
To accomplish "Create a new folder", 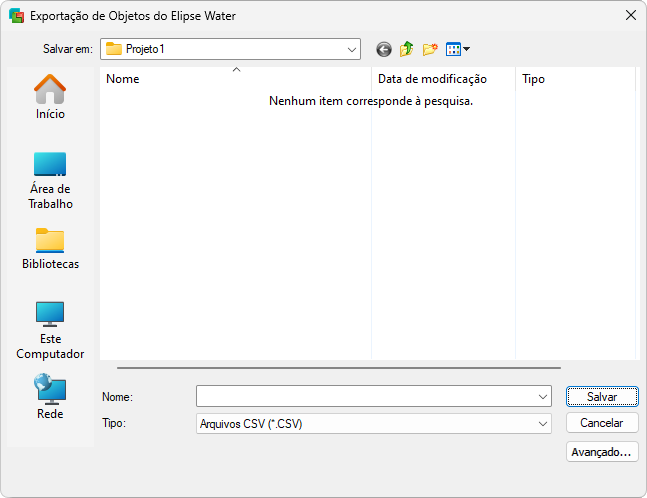I will (430, 49).
